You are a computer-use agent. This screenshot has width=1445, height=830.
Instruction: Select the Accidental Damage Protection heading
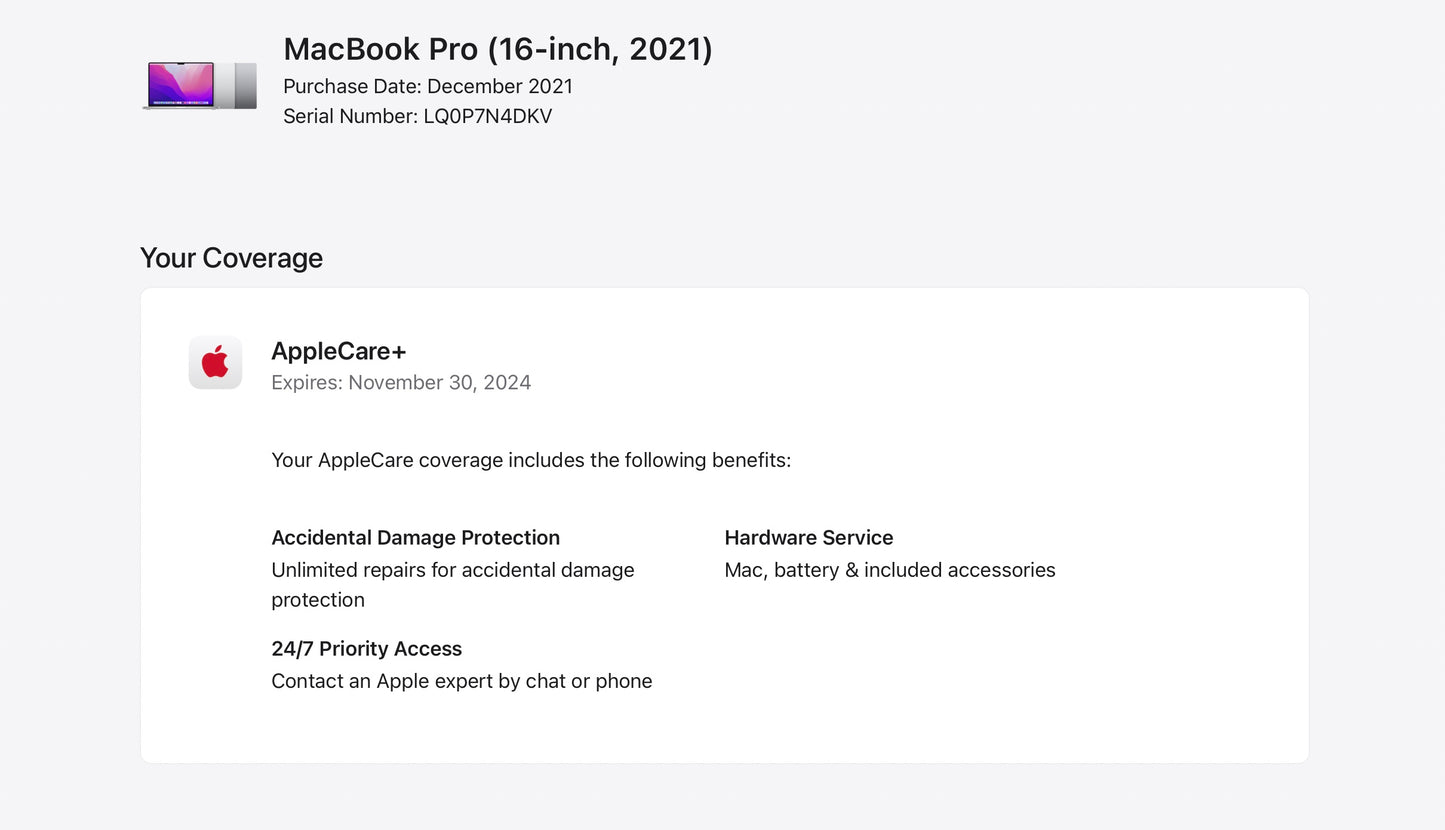tap(415, 538)
